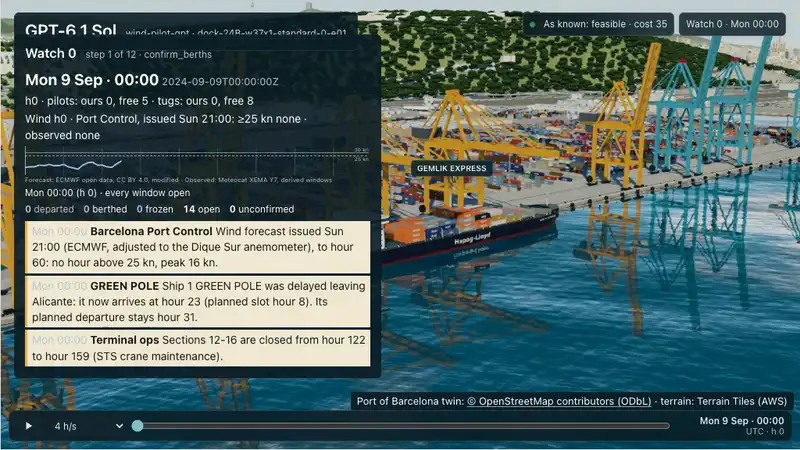Click the '14 open' counter
The height and width of the screenshot is (450, 800).
click(x=202, y=209)
